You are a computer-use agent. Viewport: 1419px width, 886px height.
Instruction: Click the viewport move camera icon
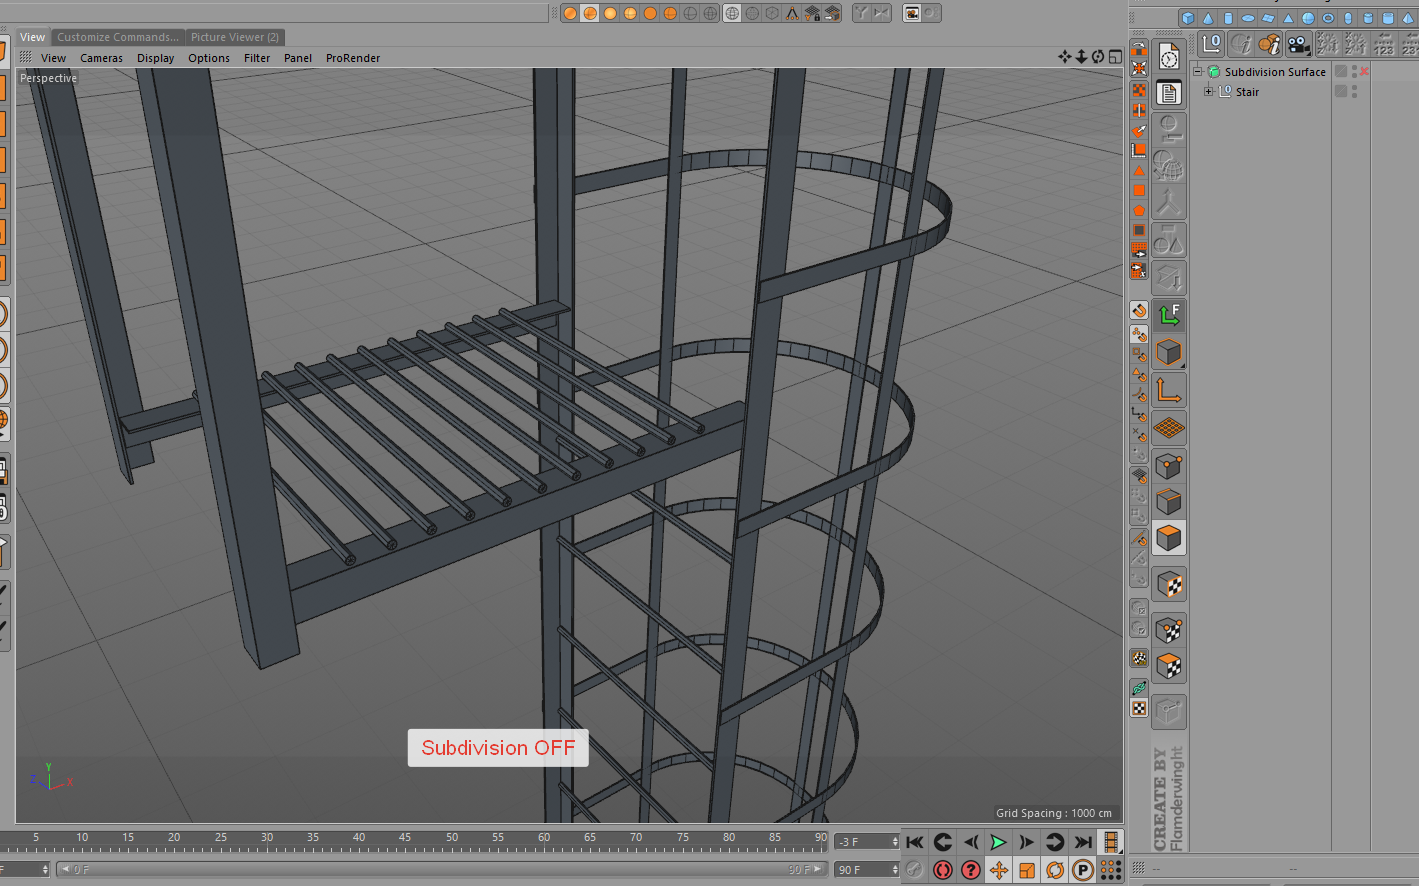tap(1064, 57)
